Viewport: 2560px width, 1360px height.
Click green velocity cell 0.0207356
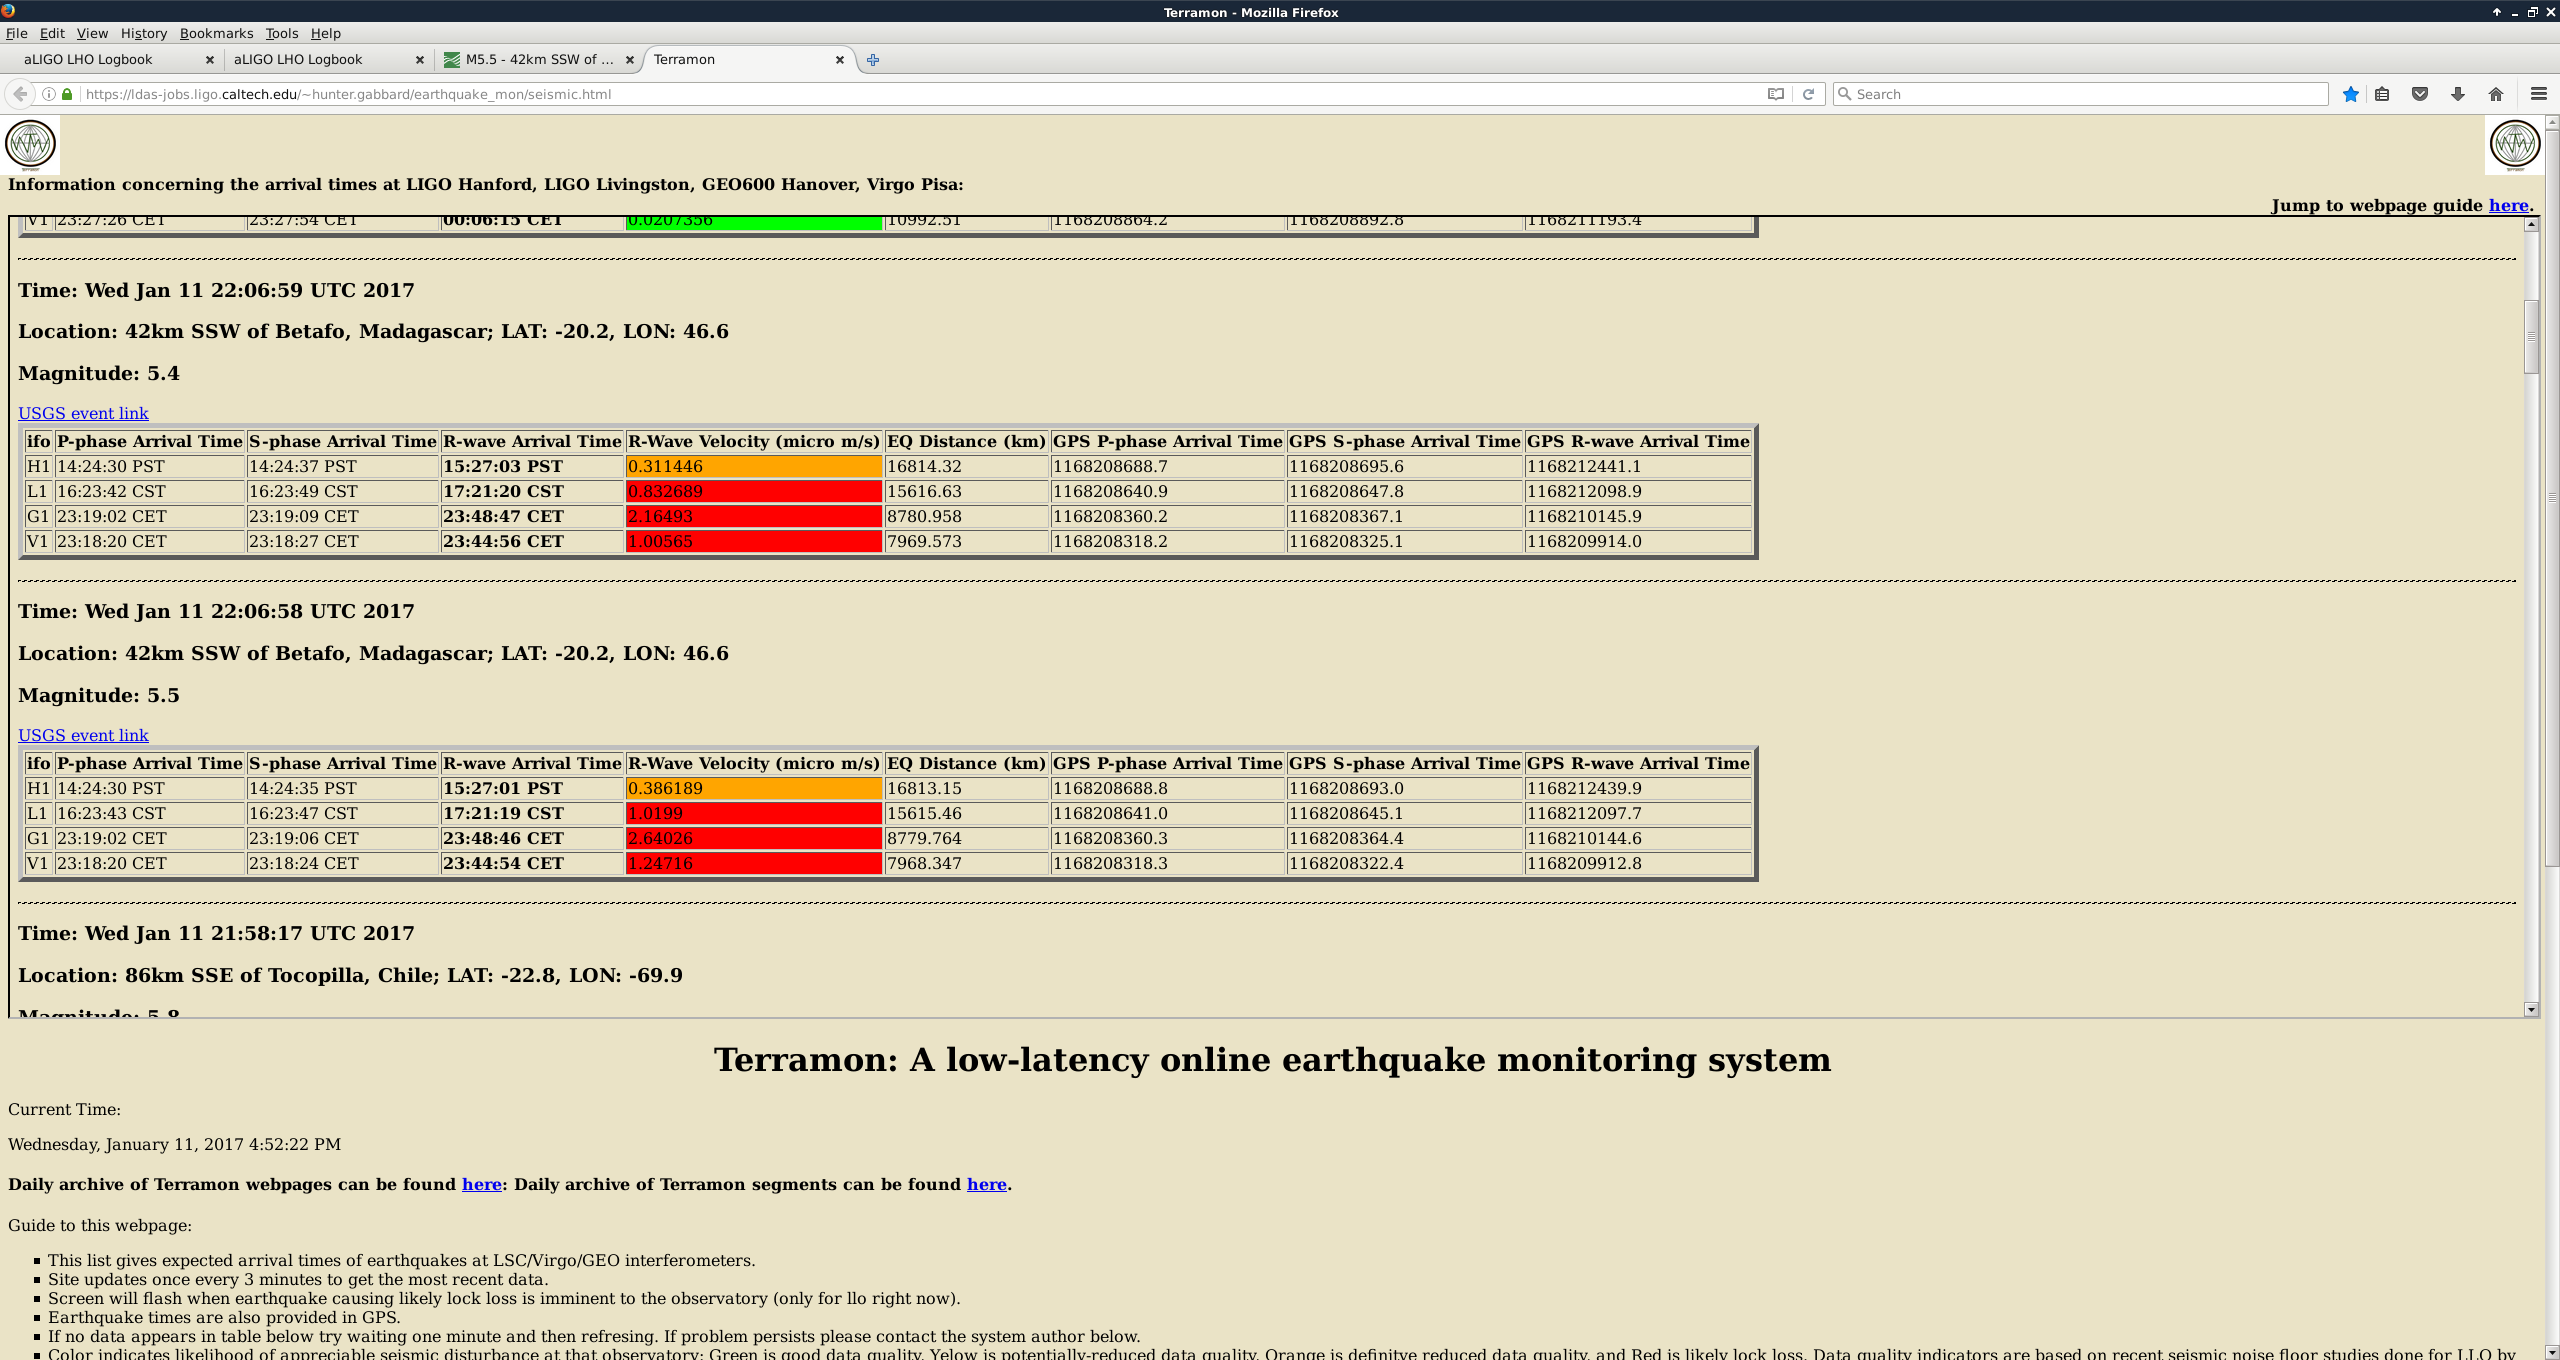pyautogui.click(x=753, y=222)
